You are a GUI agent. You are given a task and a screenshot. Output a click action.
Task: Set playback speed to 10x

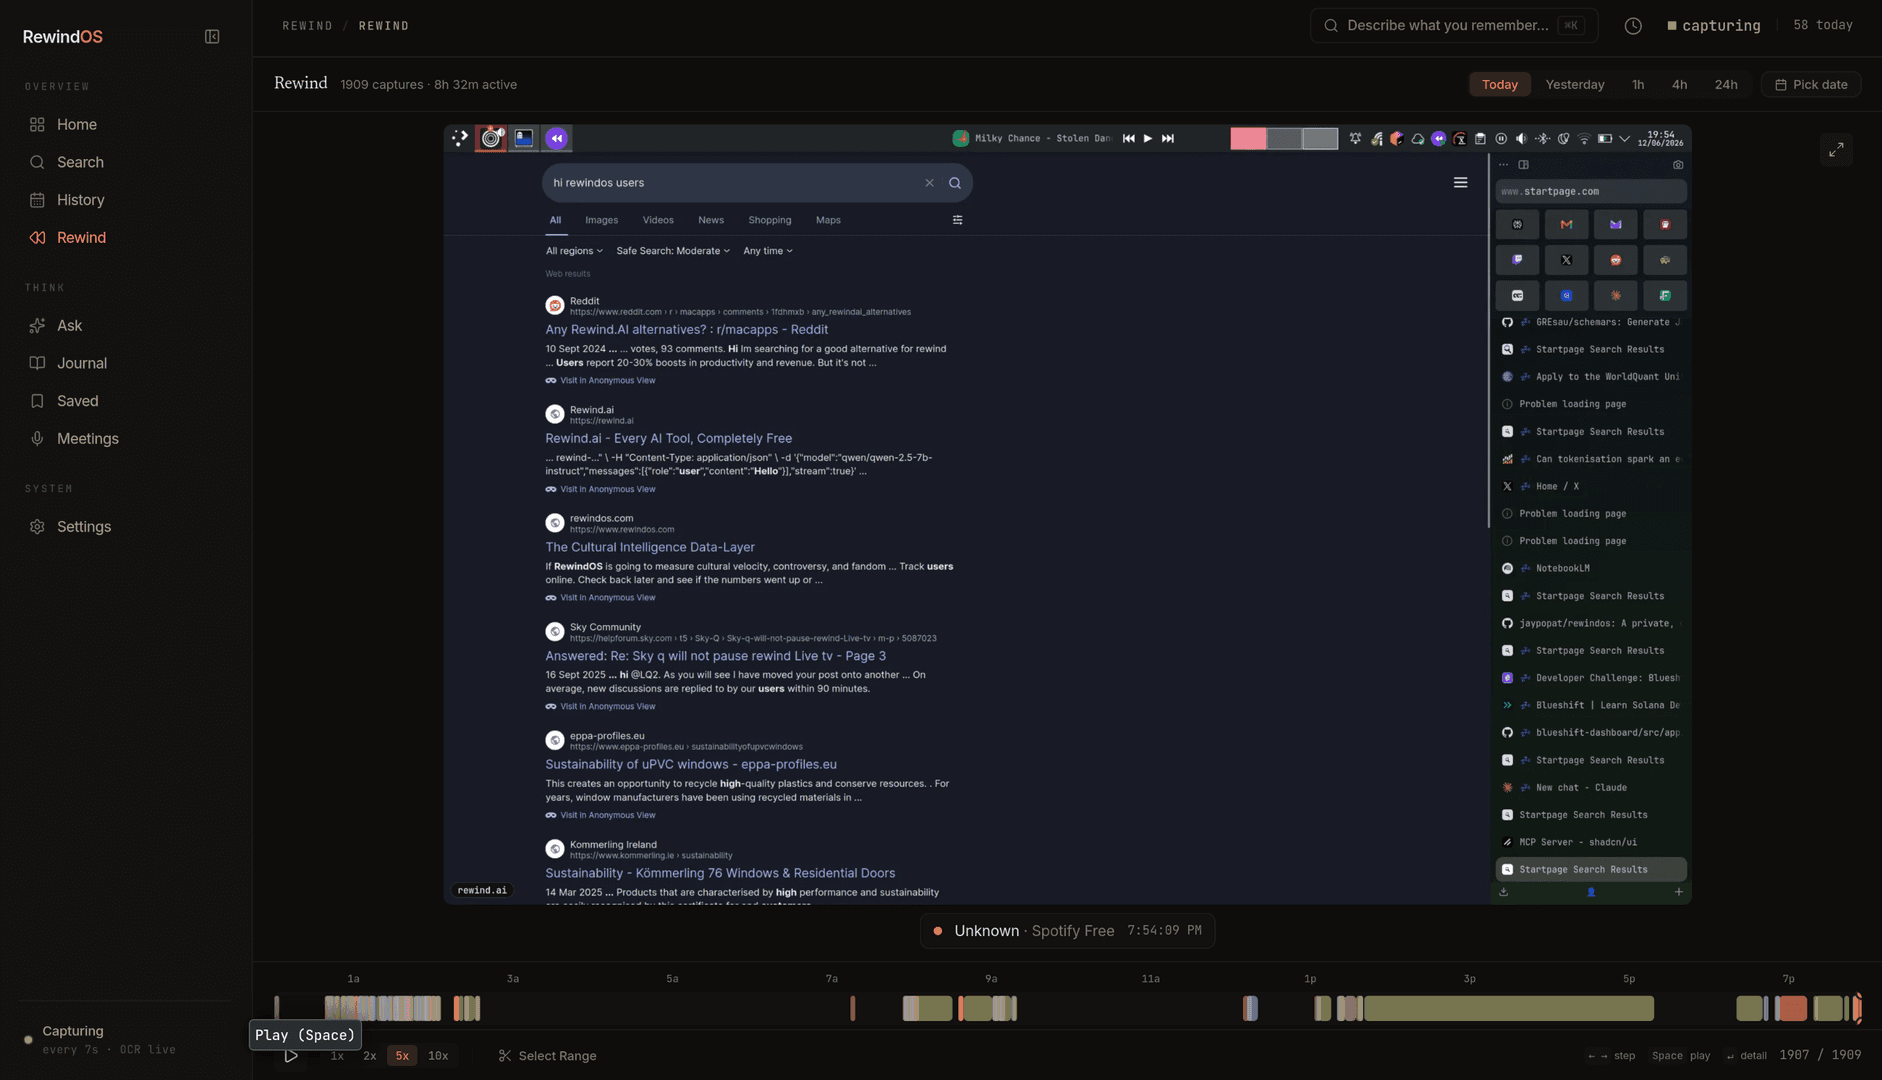click(x=438, y=1056)
